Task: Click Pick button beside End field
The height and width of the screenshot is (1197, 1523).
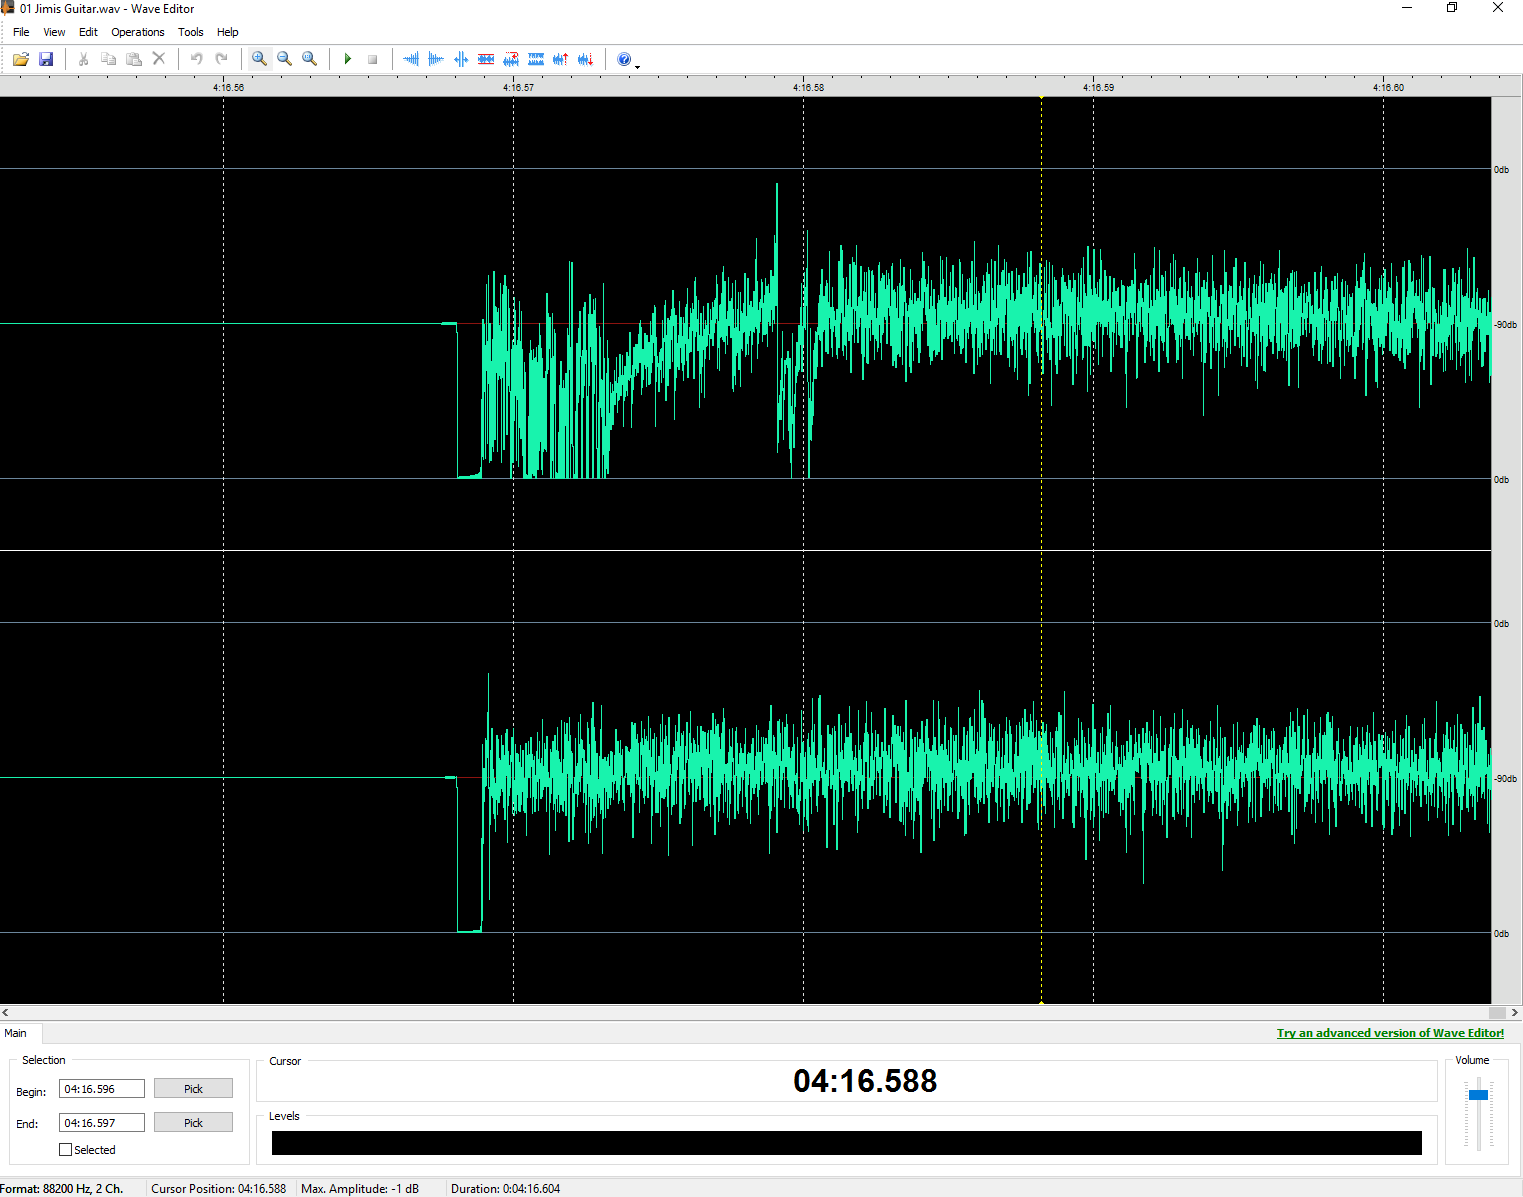Action: pos(193,1123)
